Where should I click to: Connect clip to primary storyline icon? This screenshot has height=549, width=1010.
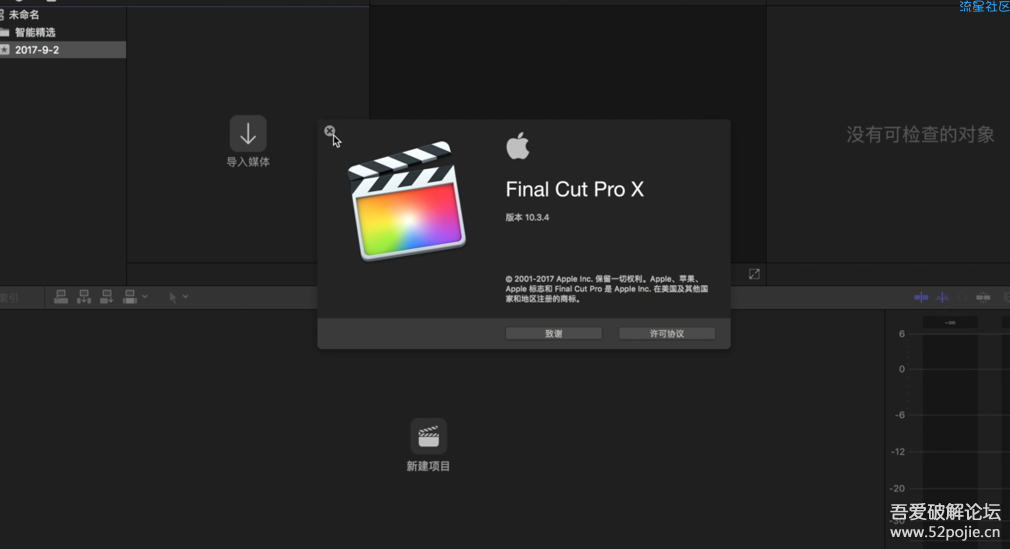point(61,296)
